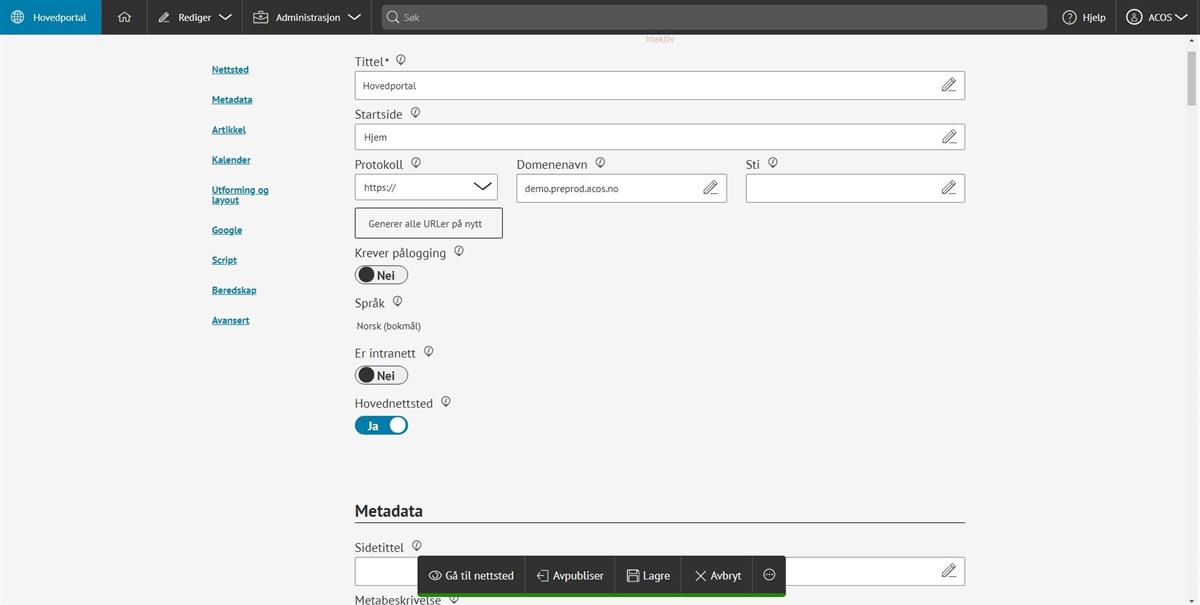Click the info bulb next to Språk
This screenshot has width=1200, height=605.
(x=397, y=302)
